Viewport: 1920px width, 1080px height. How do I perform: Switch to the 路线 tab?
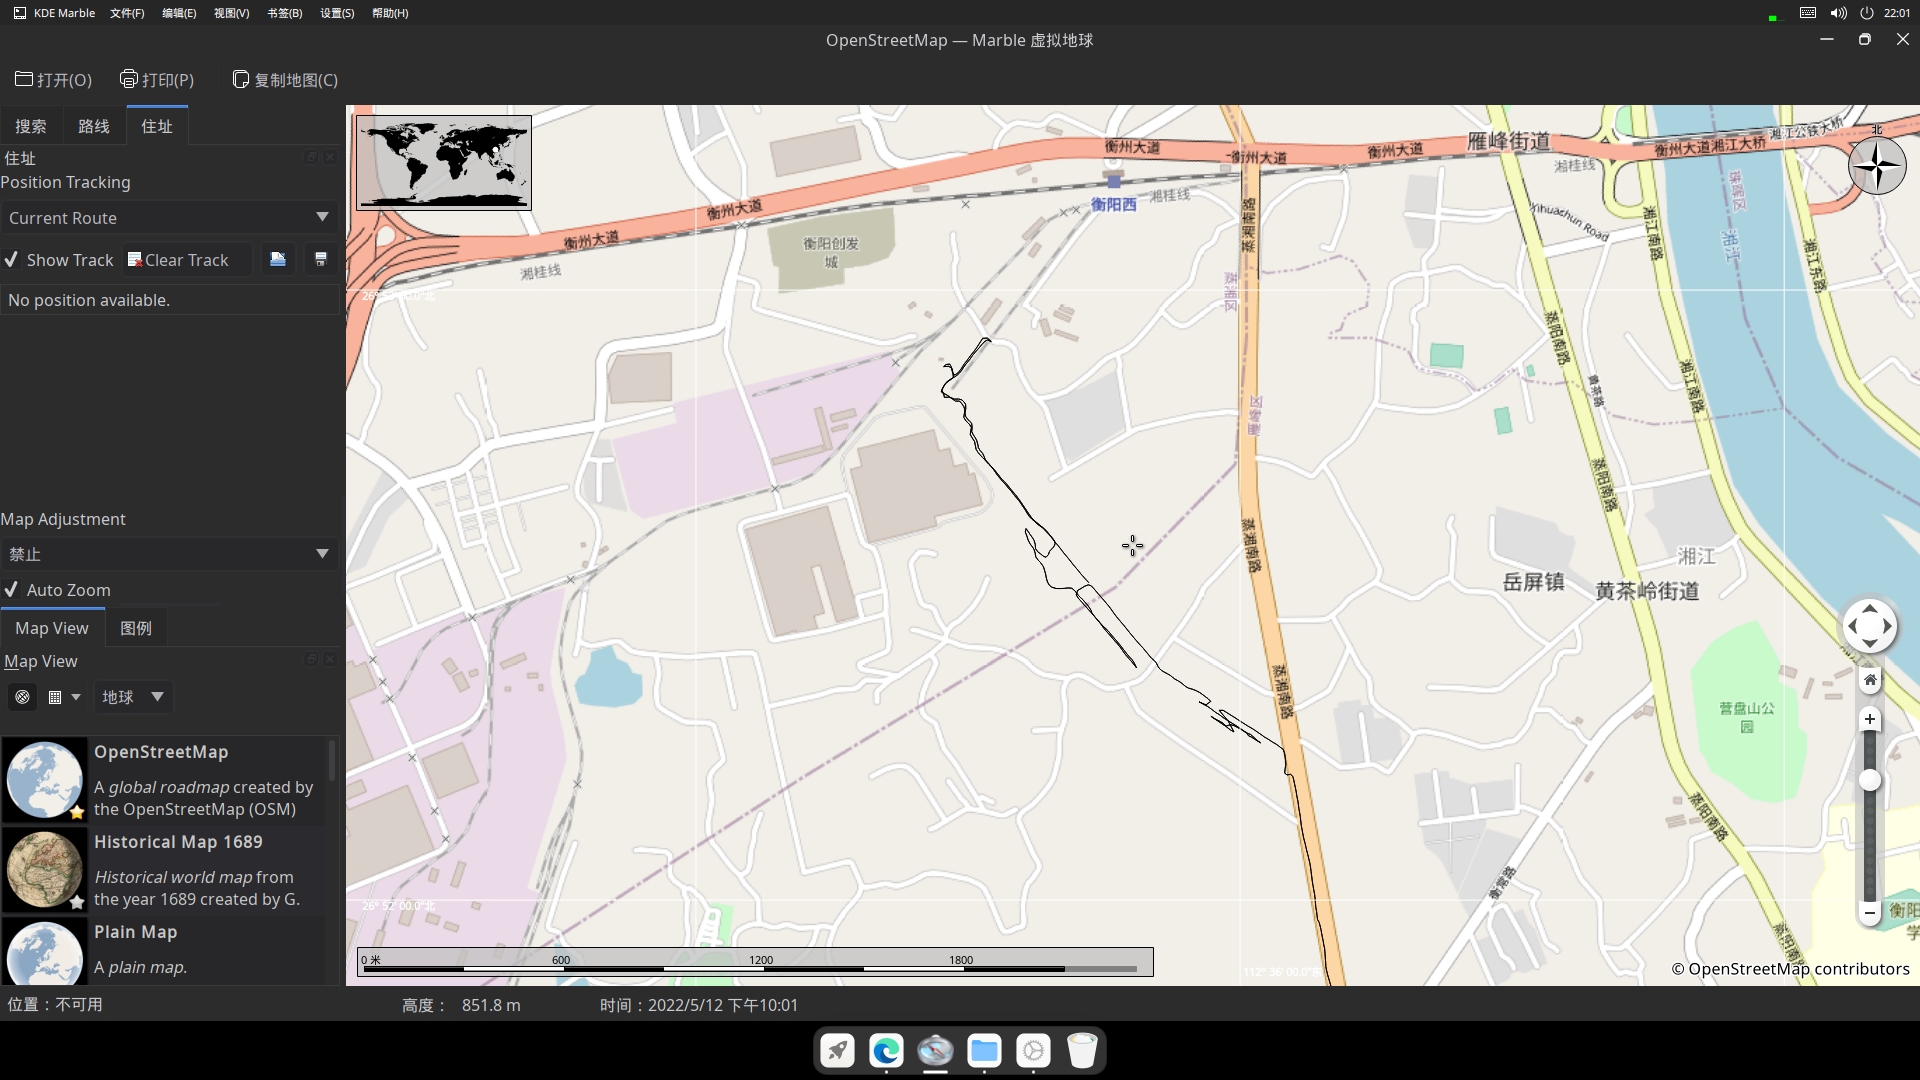[x=93, y=126]
